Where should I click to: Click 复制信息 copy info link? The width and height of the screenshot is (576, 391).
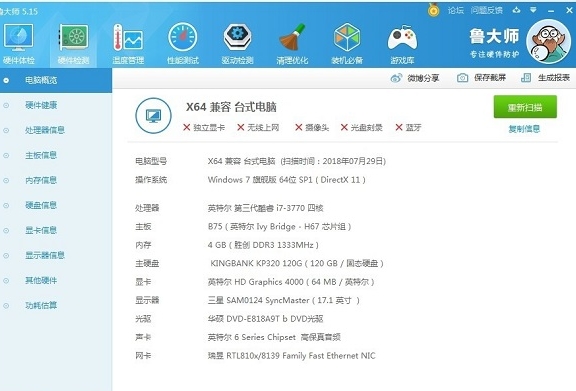[524, 129]
